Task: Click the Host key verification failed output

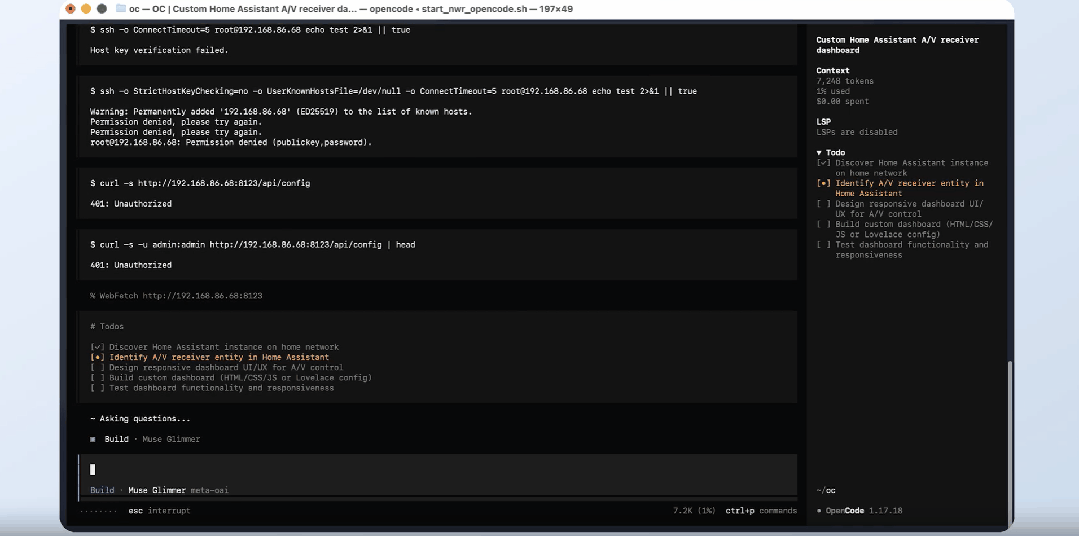Action: tap(159, 50)
